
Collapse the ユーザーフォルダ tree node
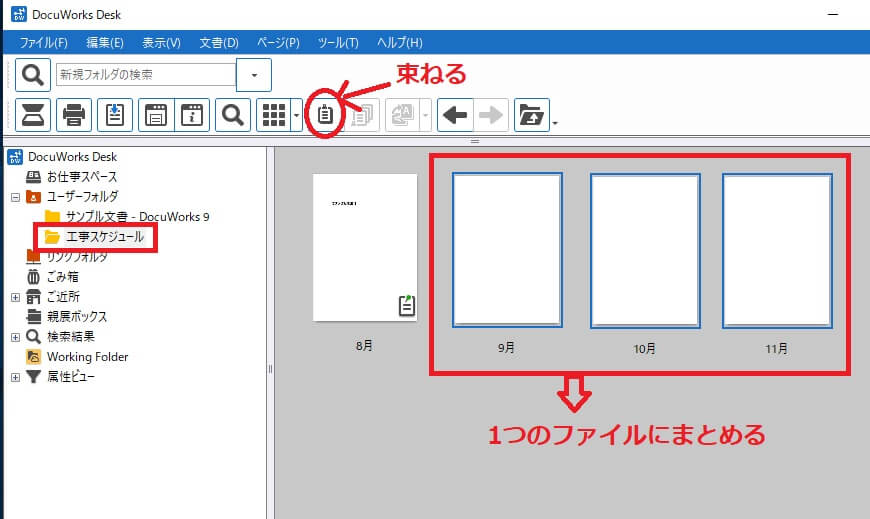click(15, 197)
